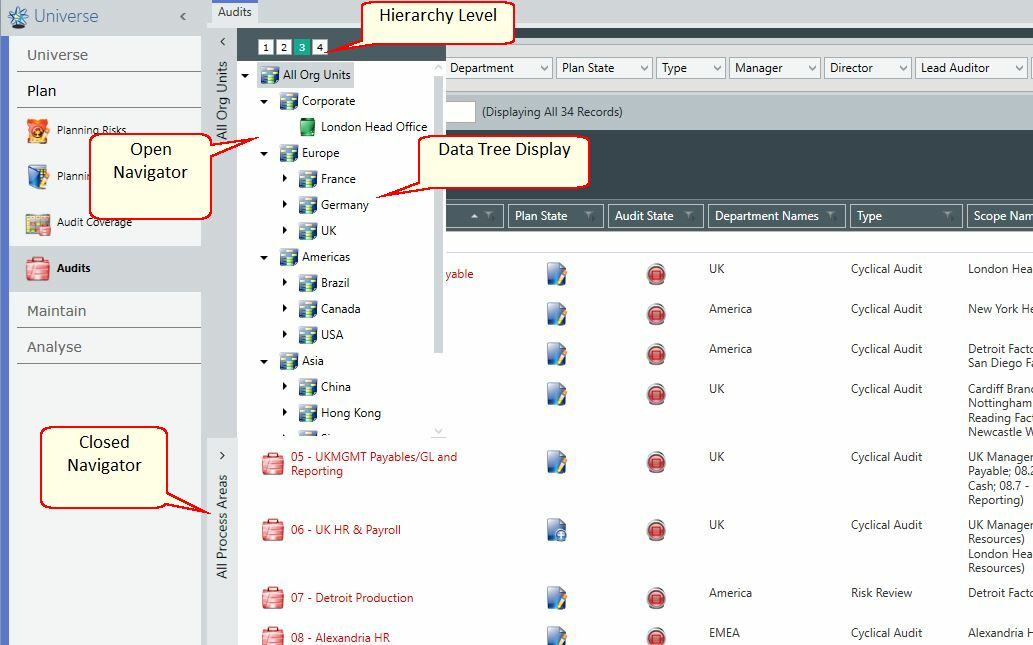
Task: Select hierarchy level 4
Action: (320, 47)
